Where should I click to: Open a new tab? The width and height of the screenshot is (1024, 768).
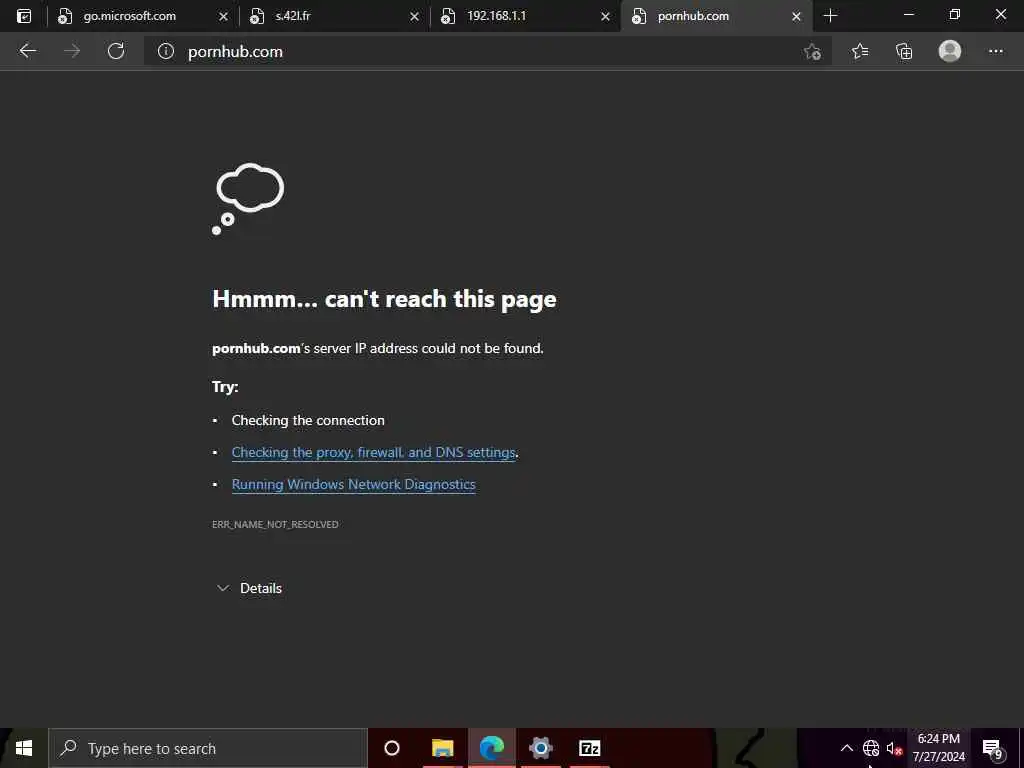click(830, 16)
